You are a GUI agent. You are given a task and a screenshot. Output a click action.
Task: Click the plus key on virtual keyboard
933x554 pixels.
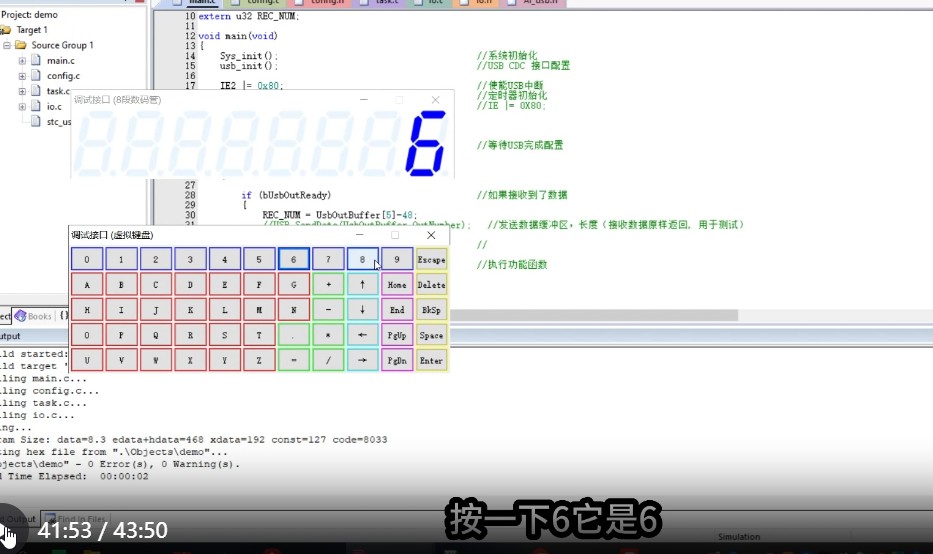coord(328,284)
